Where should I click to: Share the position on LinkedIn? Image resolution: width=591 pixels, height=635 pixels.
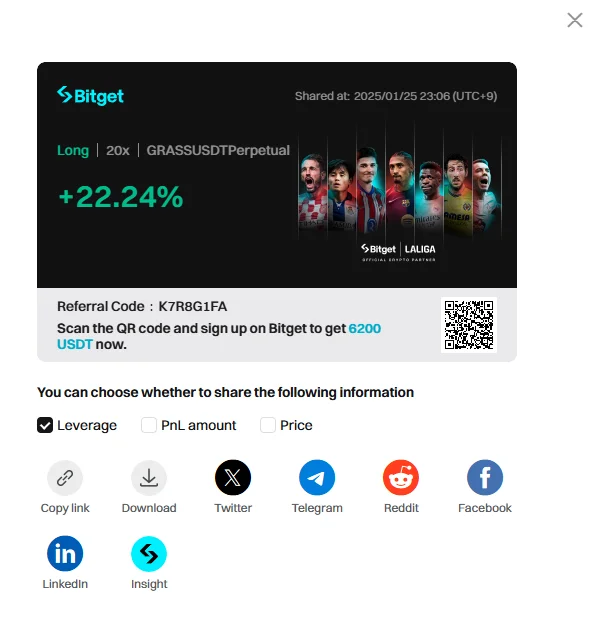click(65, 554)
